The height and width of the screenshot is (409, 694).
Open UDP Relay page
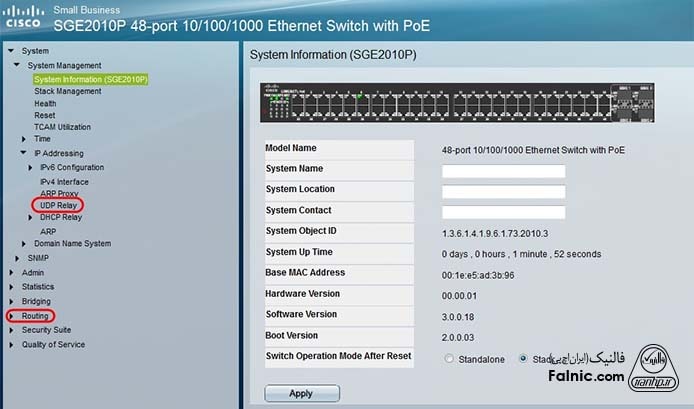coord(58,205)
